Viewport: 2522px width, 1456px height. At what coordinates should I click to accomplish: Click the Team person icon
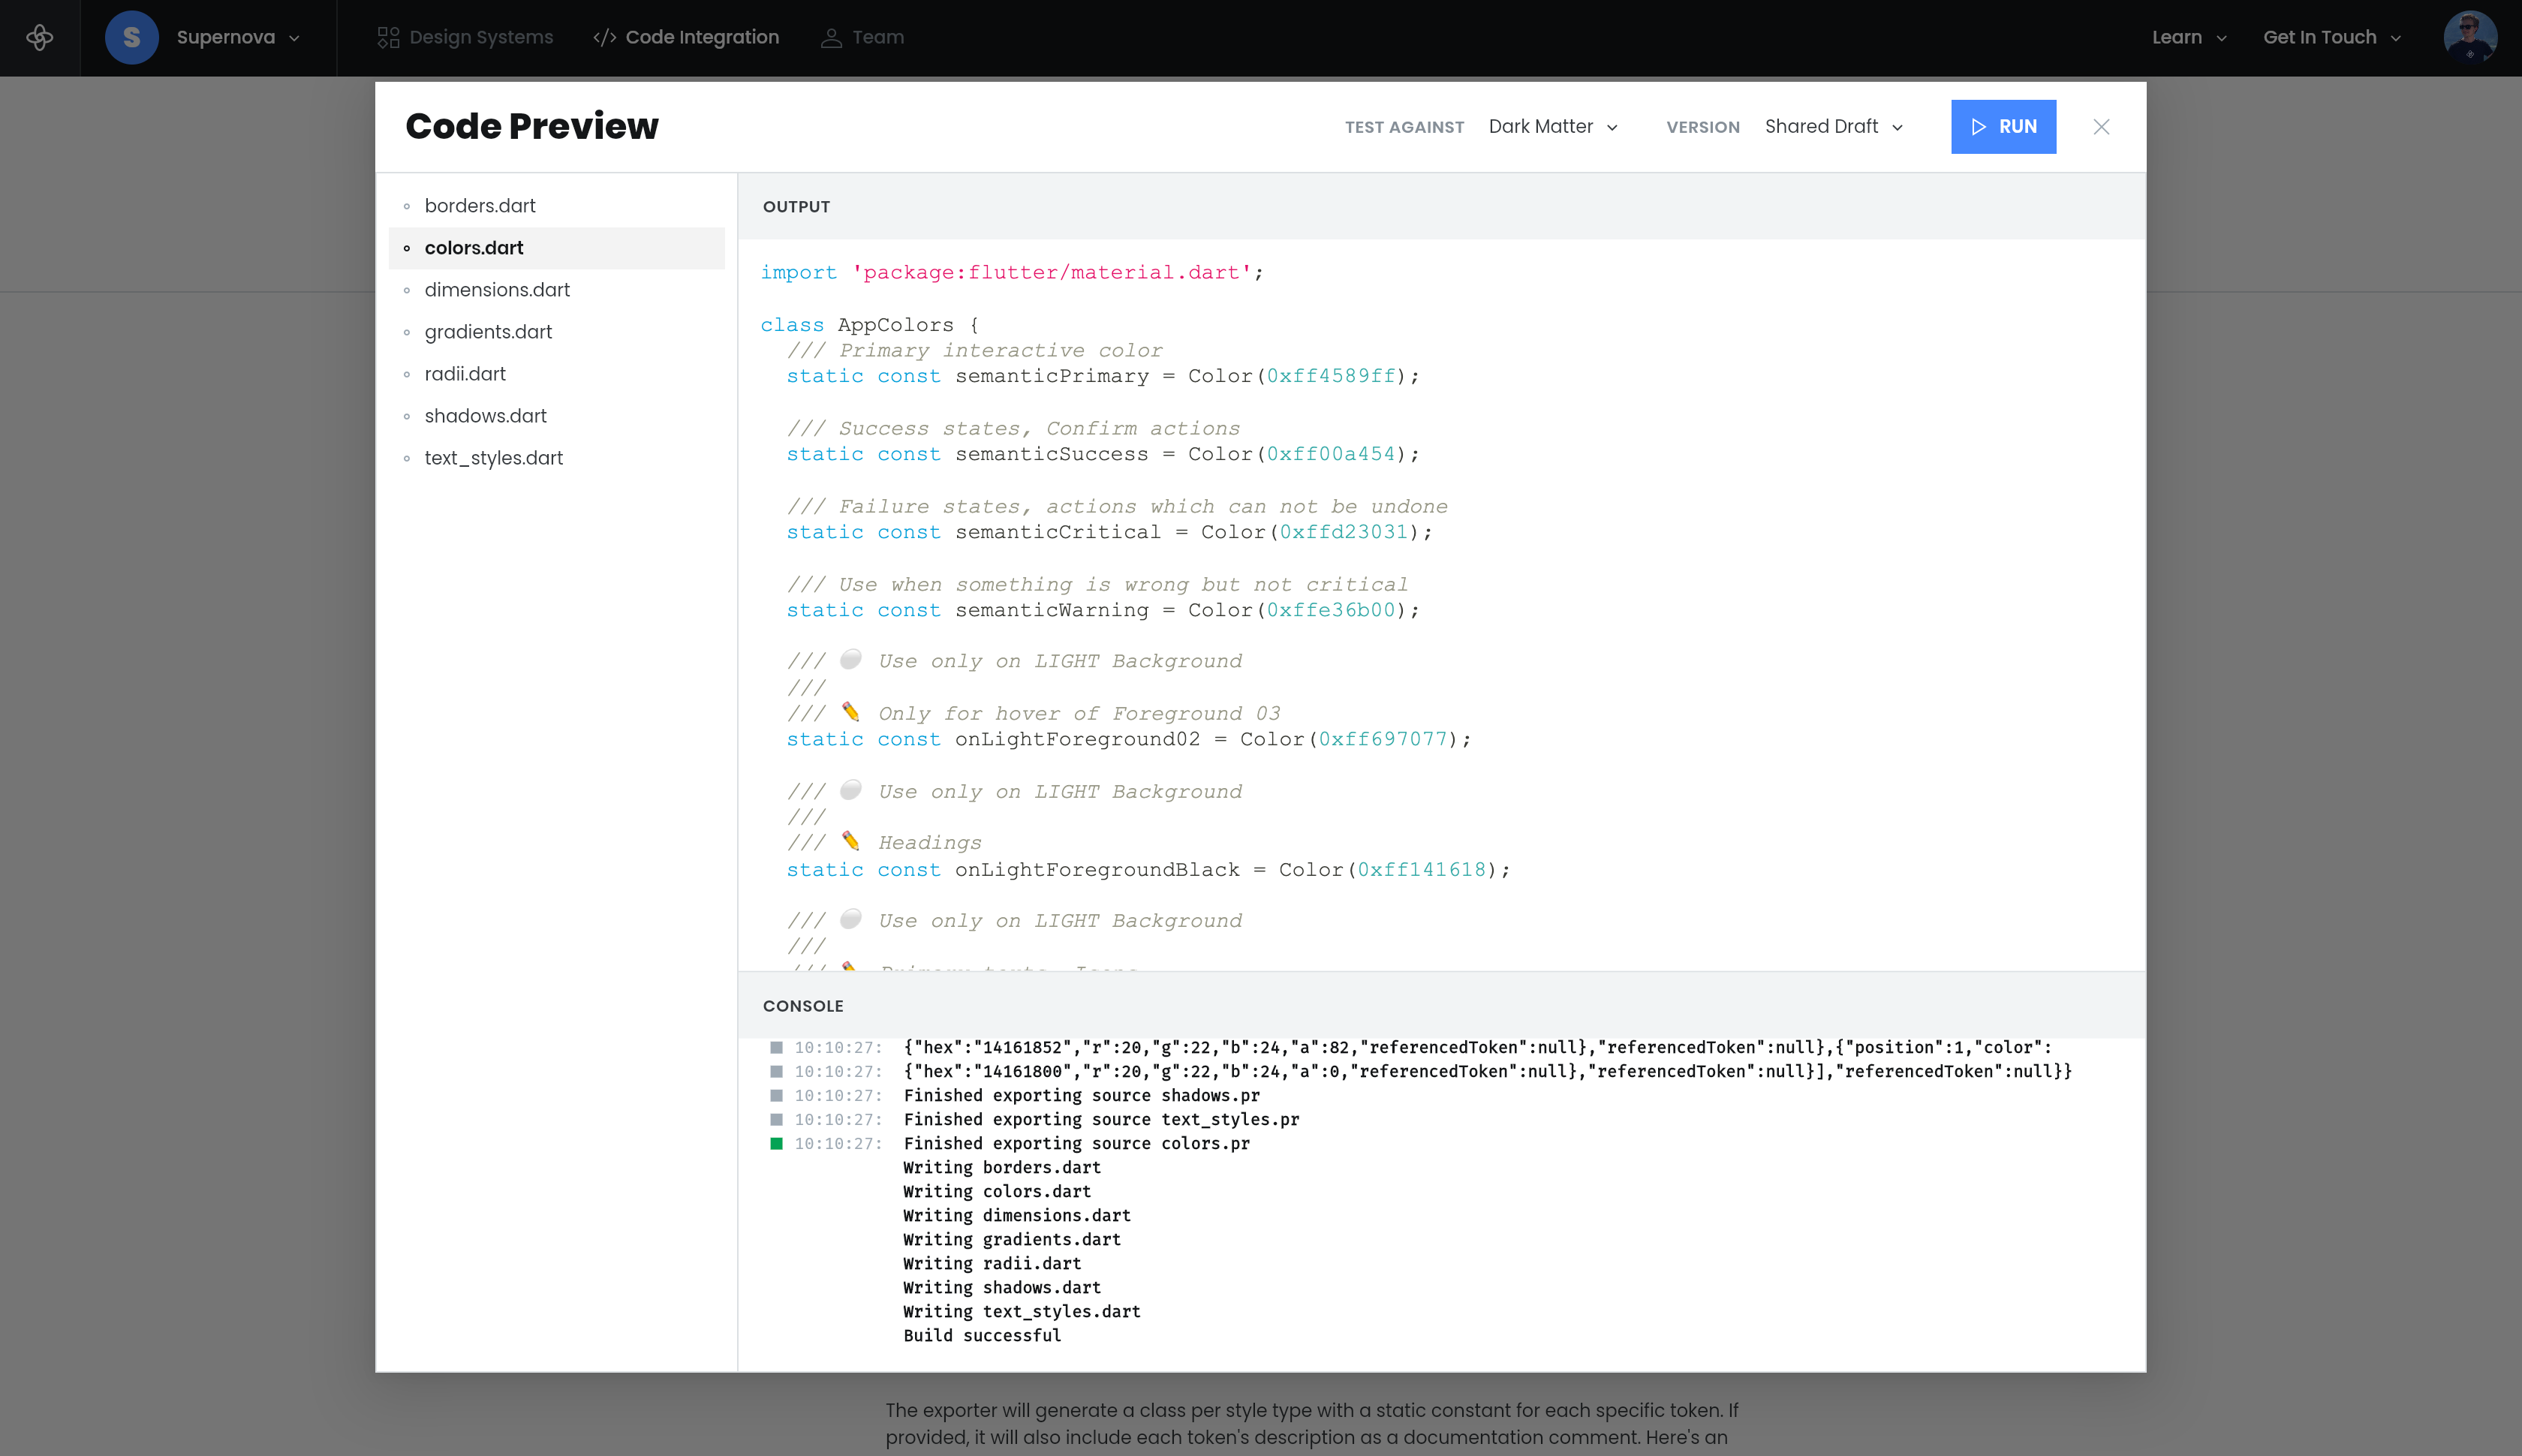click(x=831, y=37)
